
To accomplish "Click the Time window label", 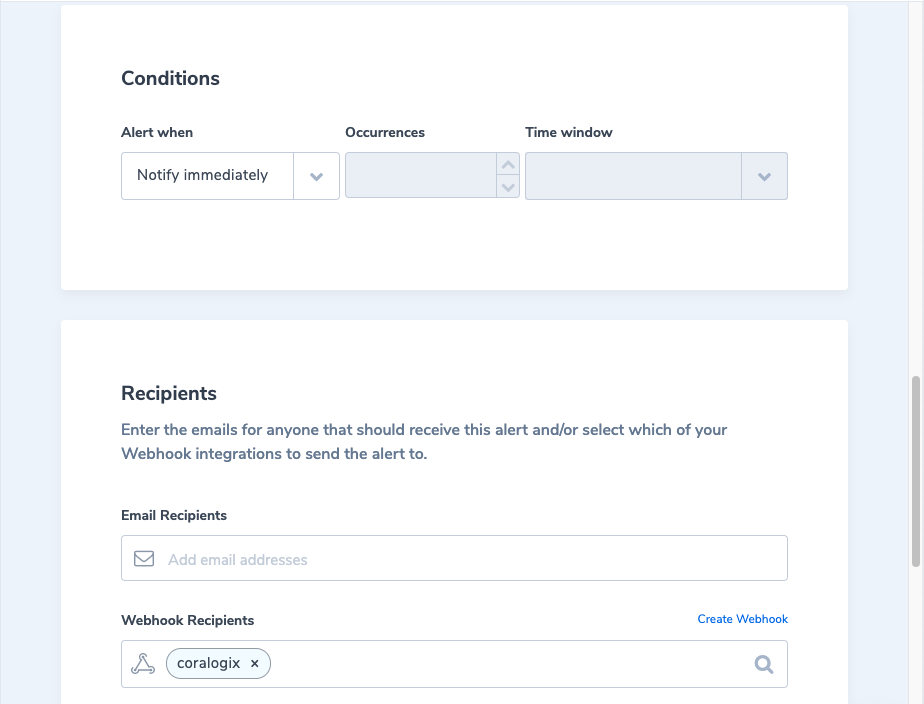I will 569,133.
